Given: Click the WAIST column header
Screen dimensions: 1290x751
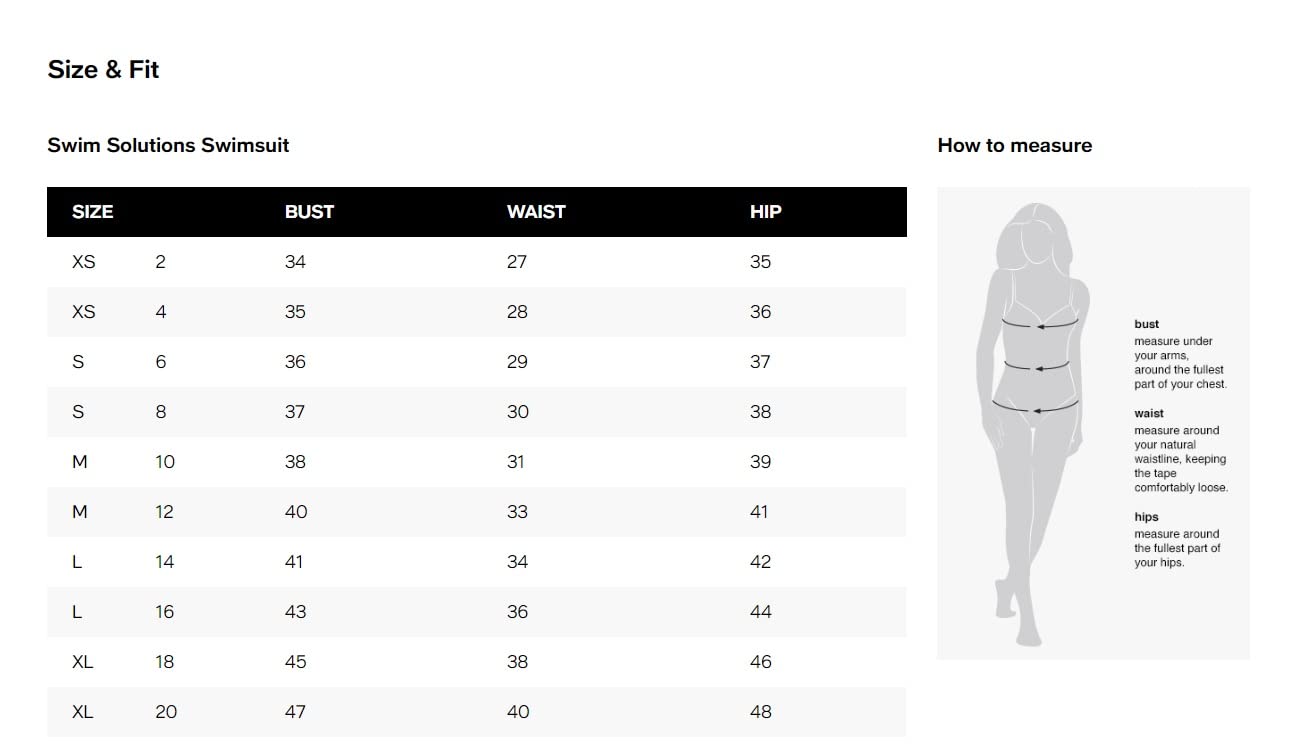Looking at the screenshot, I should pos(536,212).
